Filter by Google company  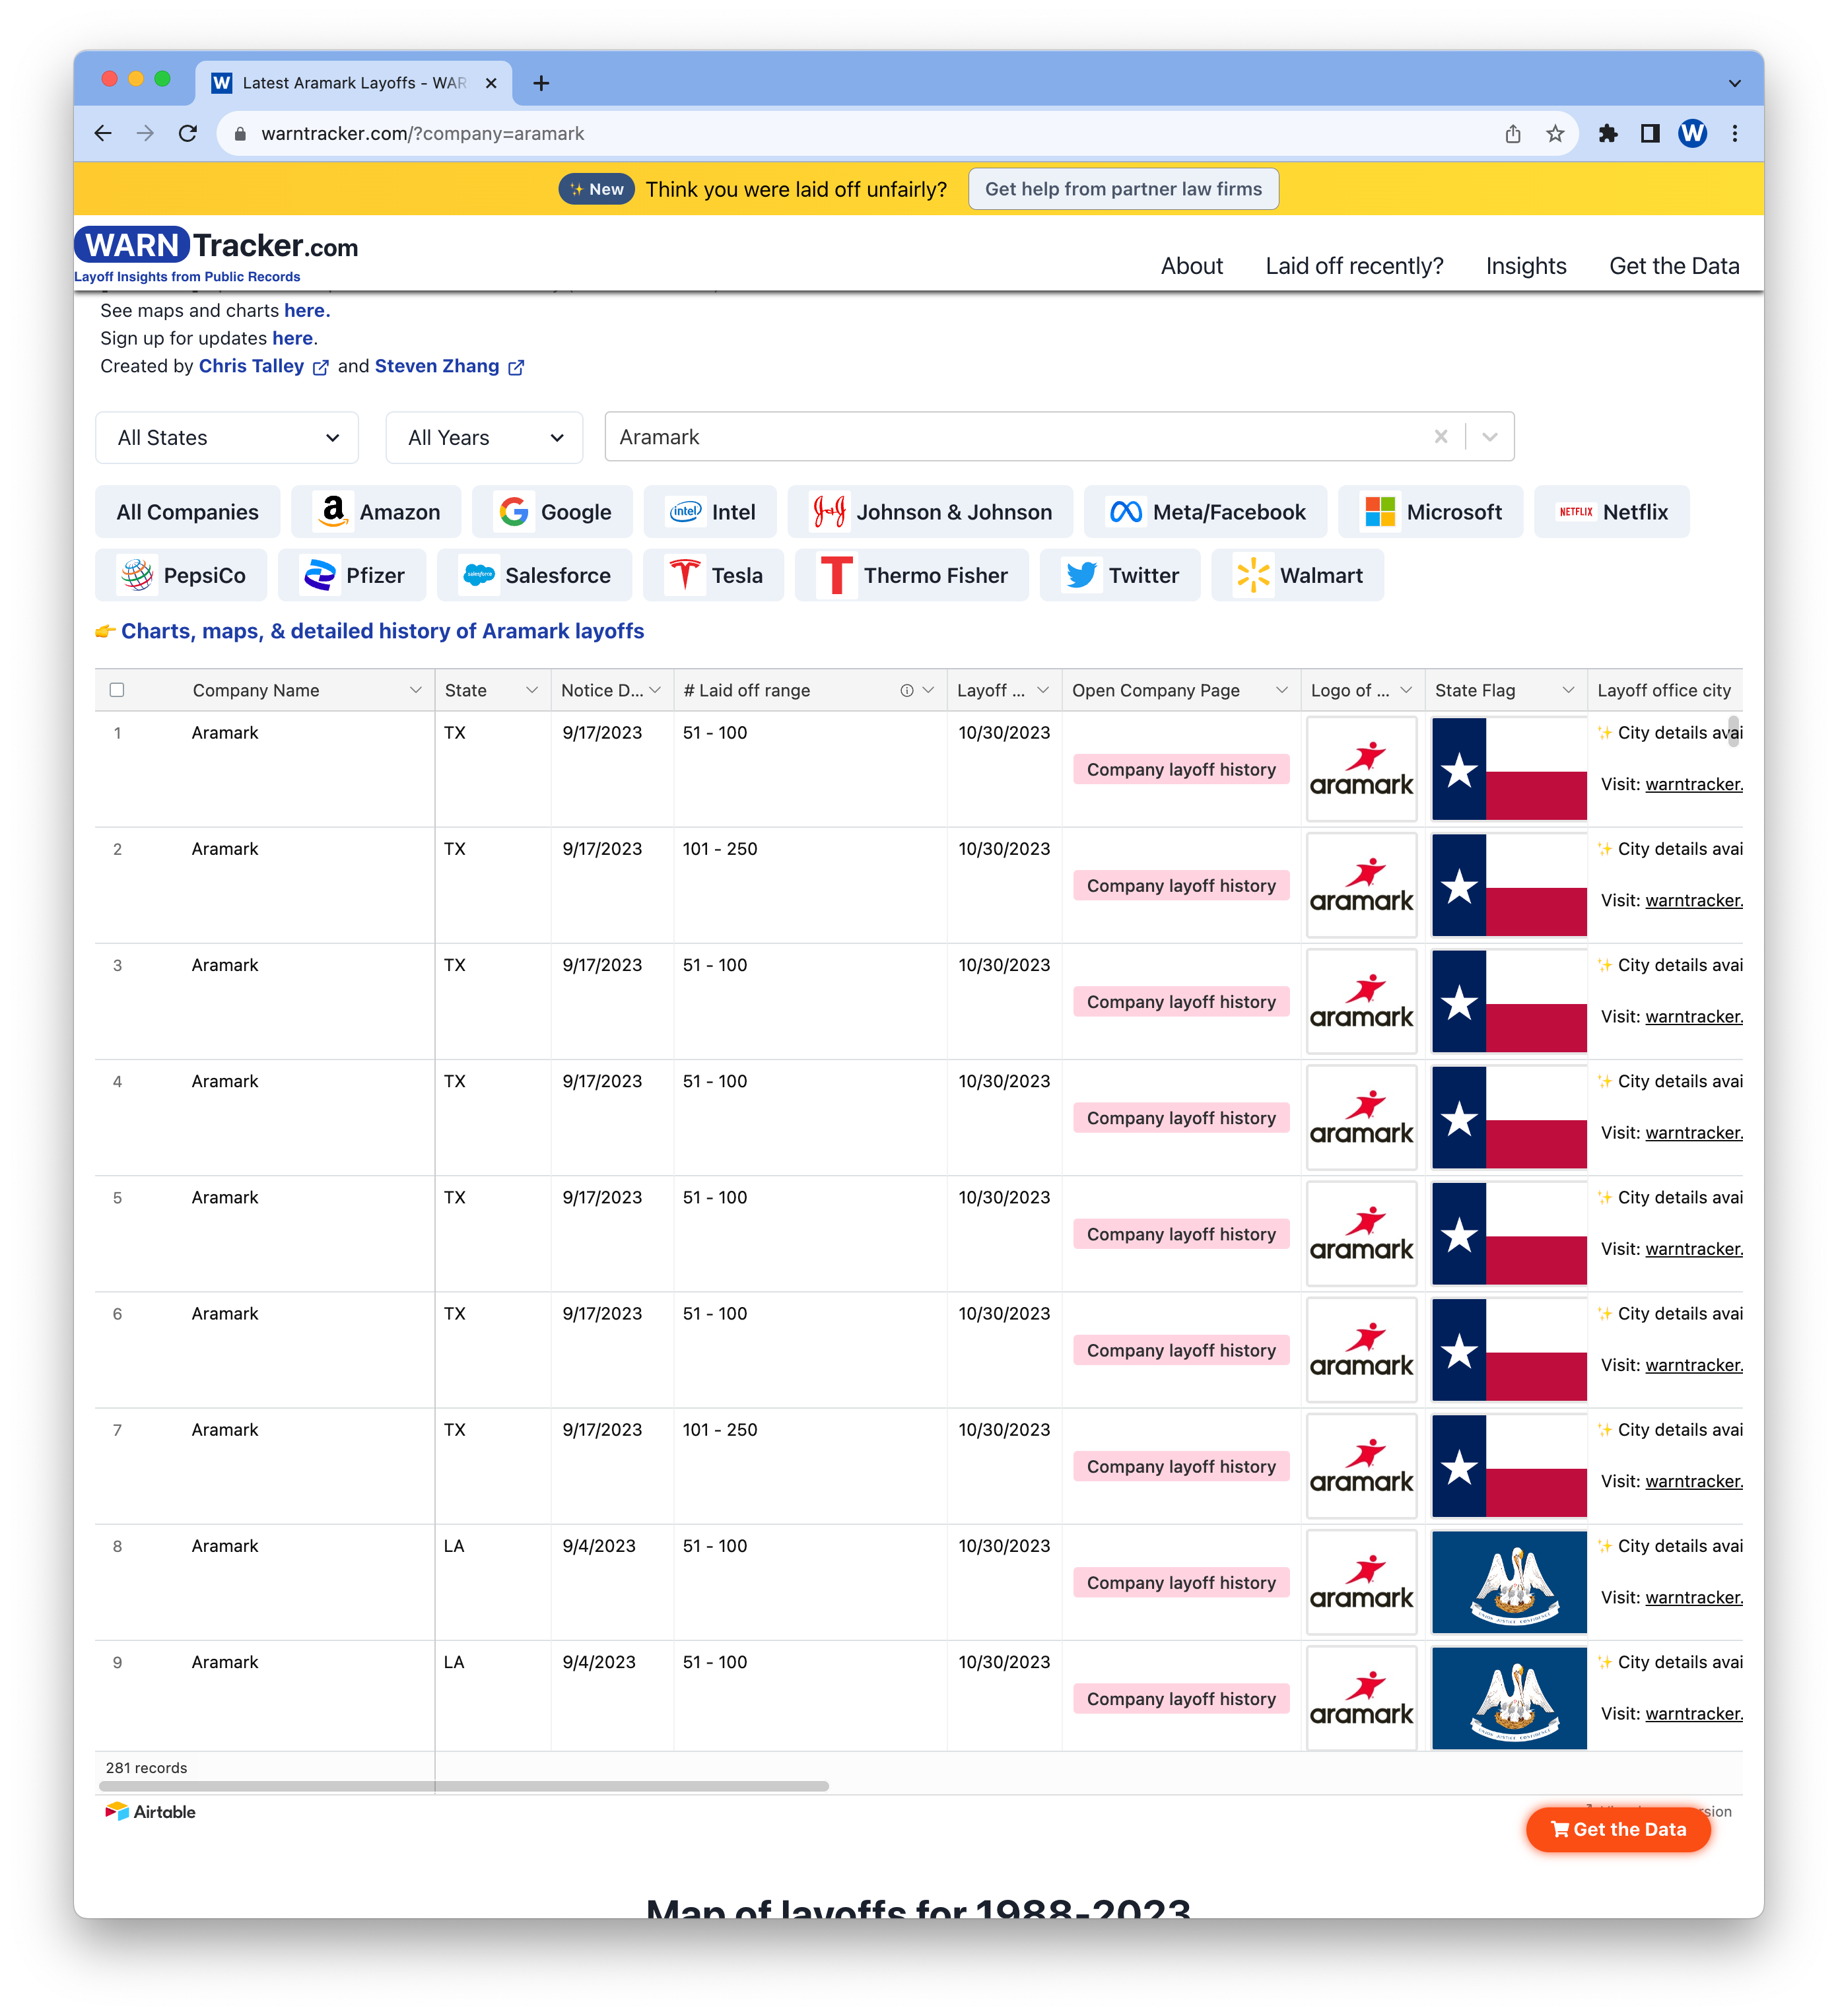click(552, 512)
